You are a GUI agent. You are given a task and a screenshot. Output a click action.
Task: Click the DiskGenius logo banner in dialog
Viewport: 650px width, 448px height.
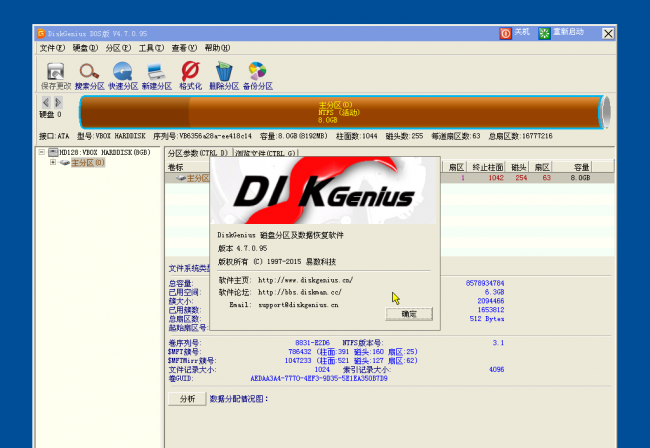click(x=323, y=191)
